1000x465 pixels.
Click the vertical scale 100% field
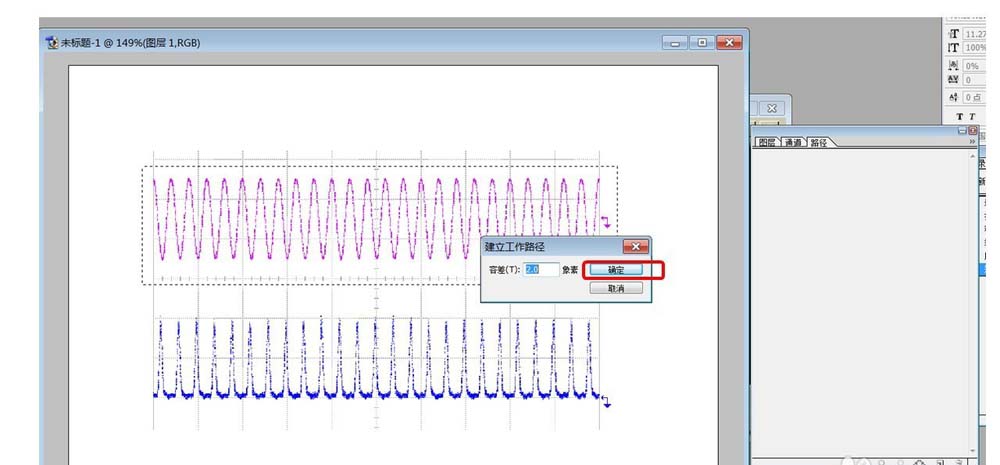975,48
